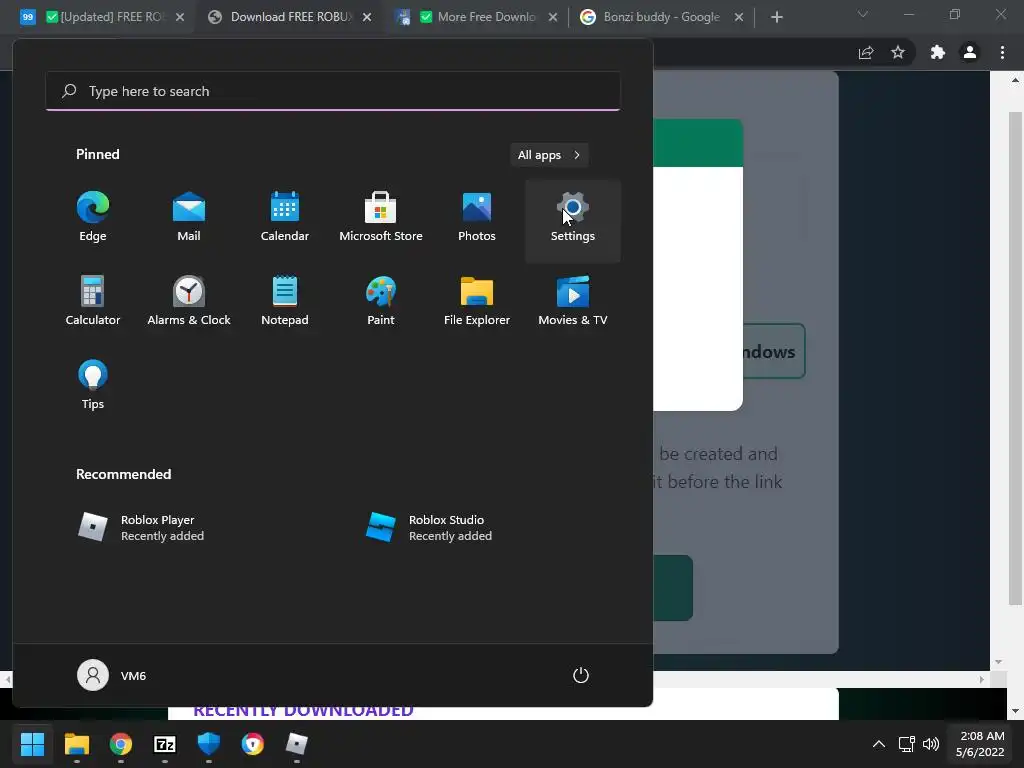Launch Movies & TV
This screenshot has width=1024, height=768.
tap(573, 302)
